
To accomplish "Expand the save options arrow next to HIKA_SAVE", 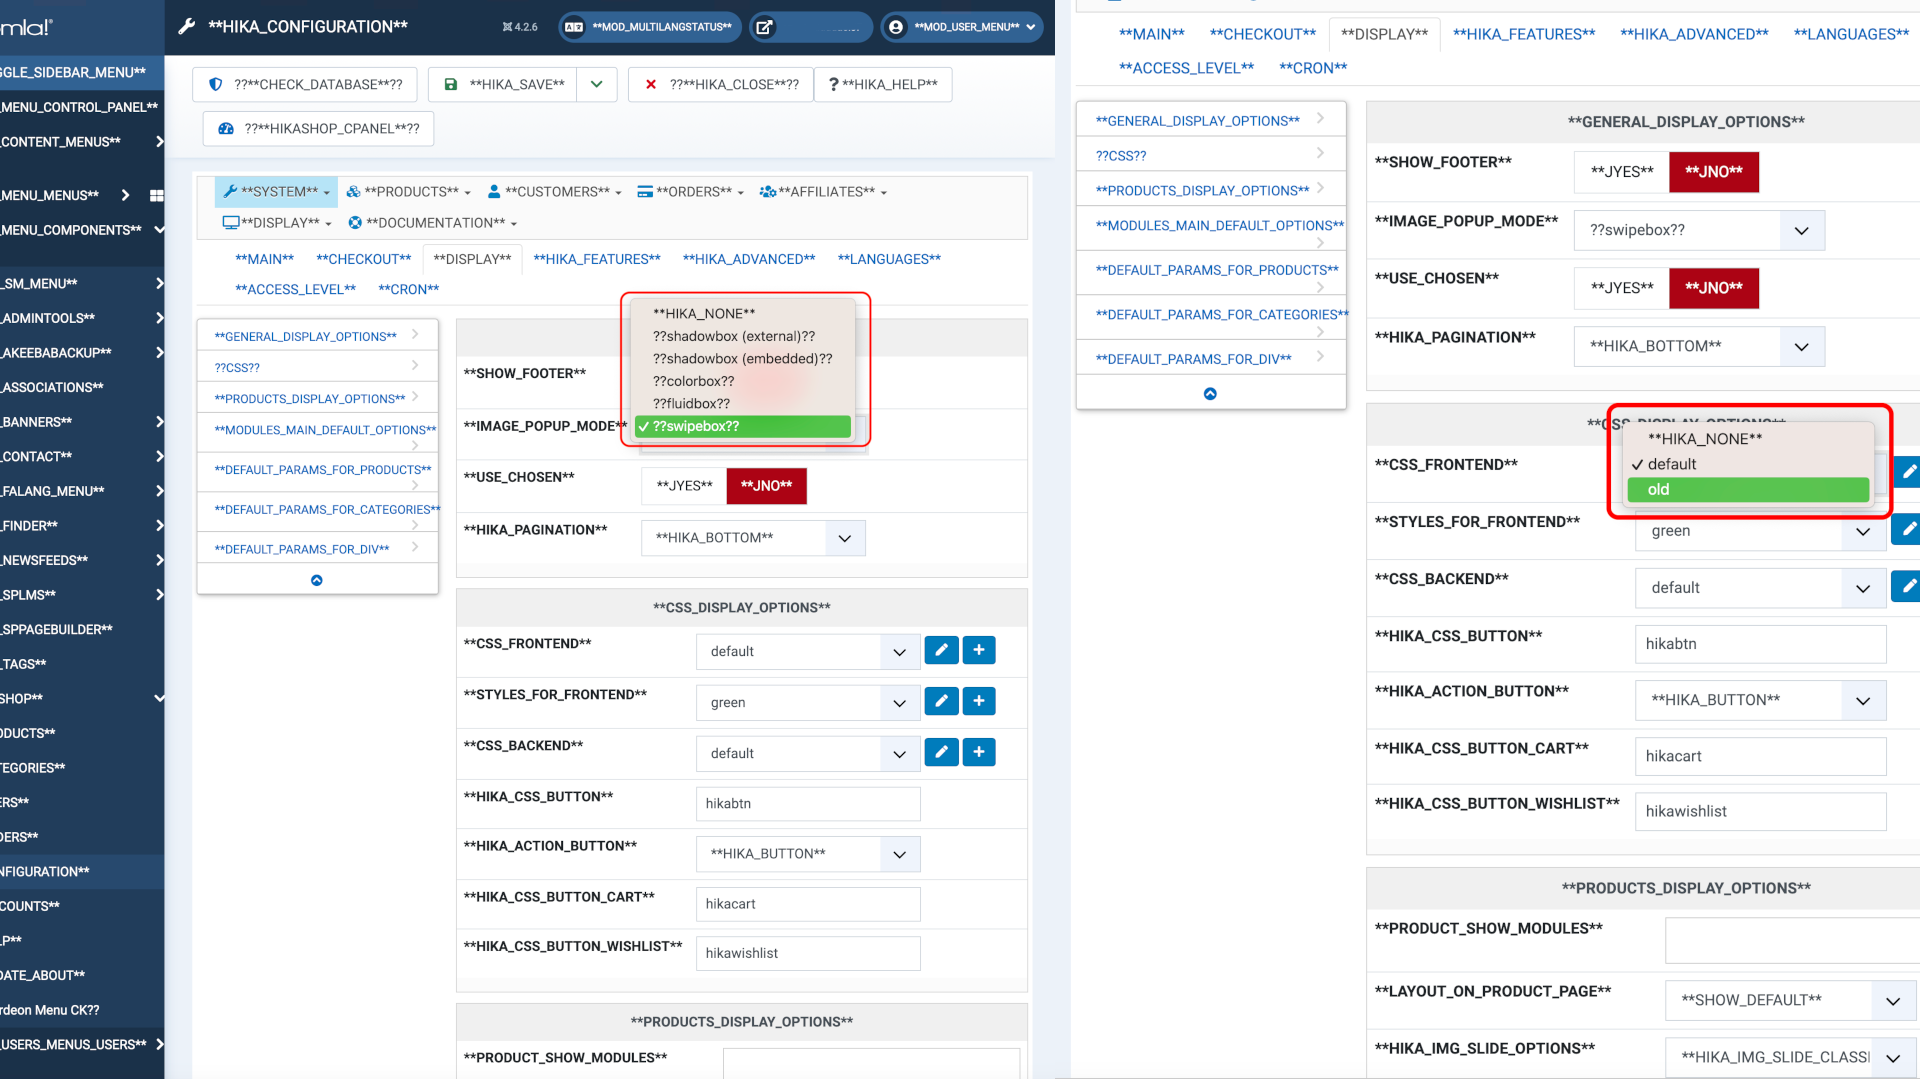I will pos(597,85).
